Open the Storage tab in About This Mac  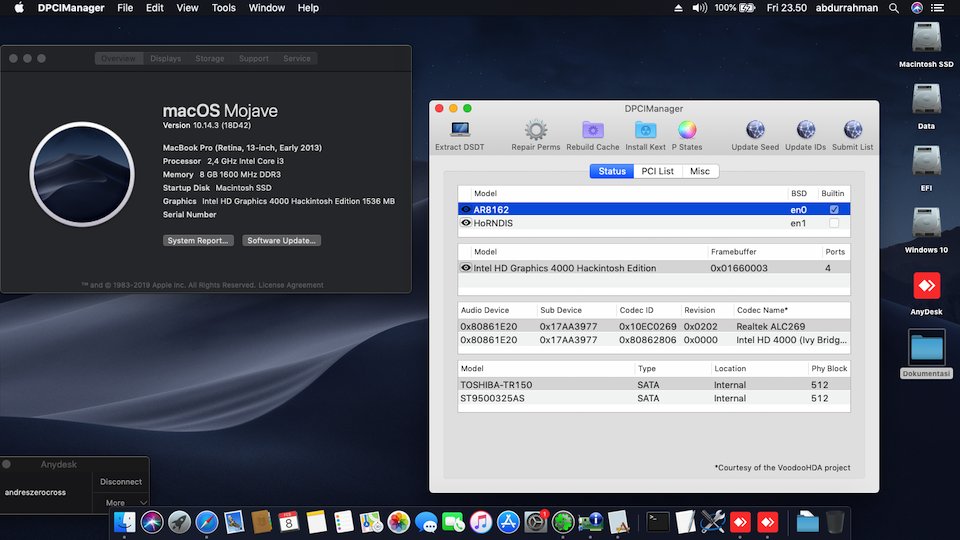209,58
